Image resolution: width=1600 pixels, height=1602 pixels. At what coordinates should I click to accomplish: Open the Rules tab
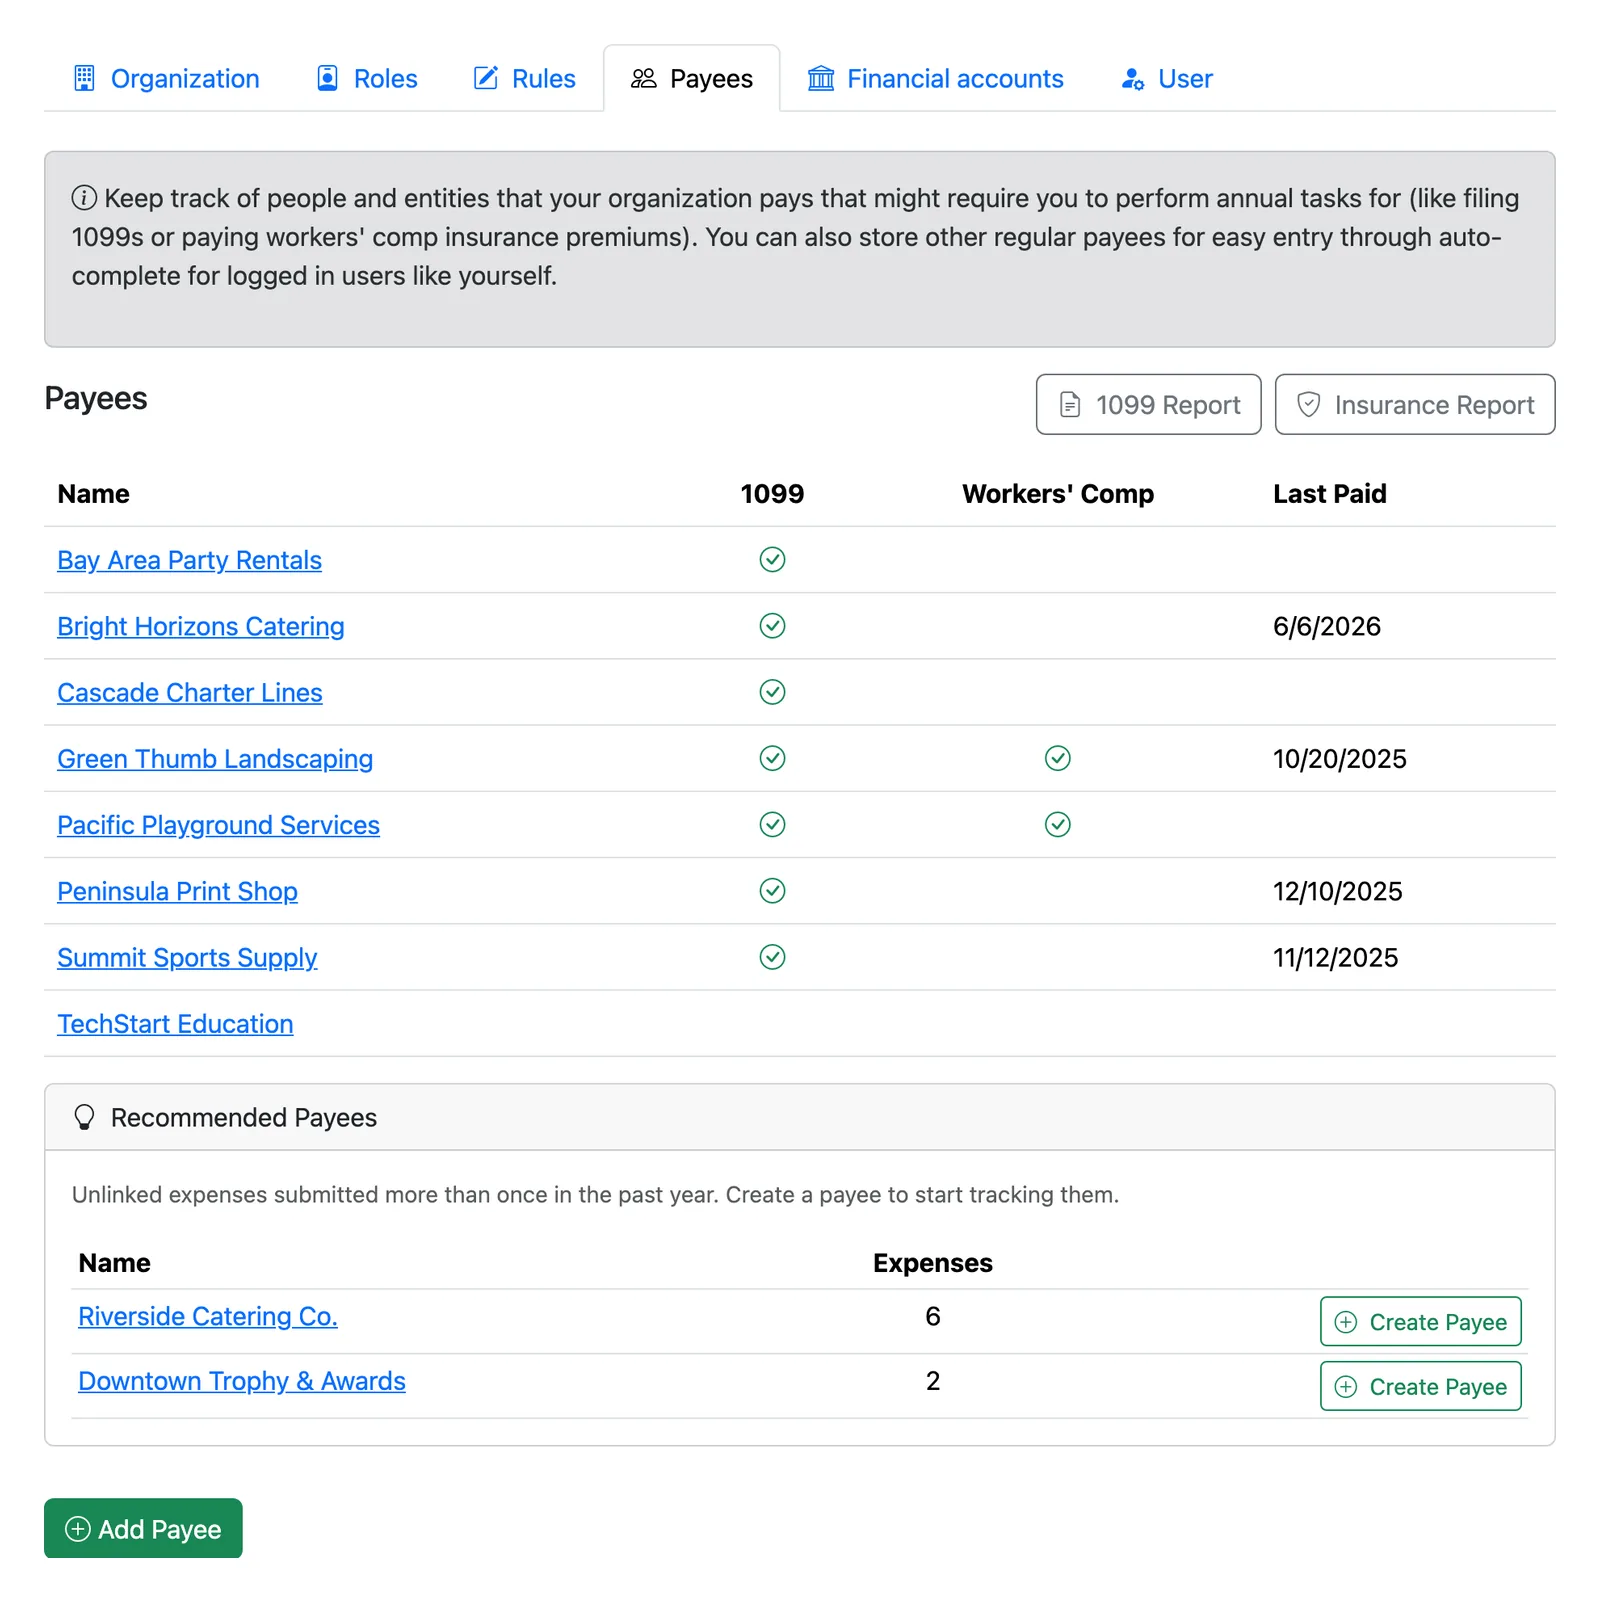coord(525,78)
